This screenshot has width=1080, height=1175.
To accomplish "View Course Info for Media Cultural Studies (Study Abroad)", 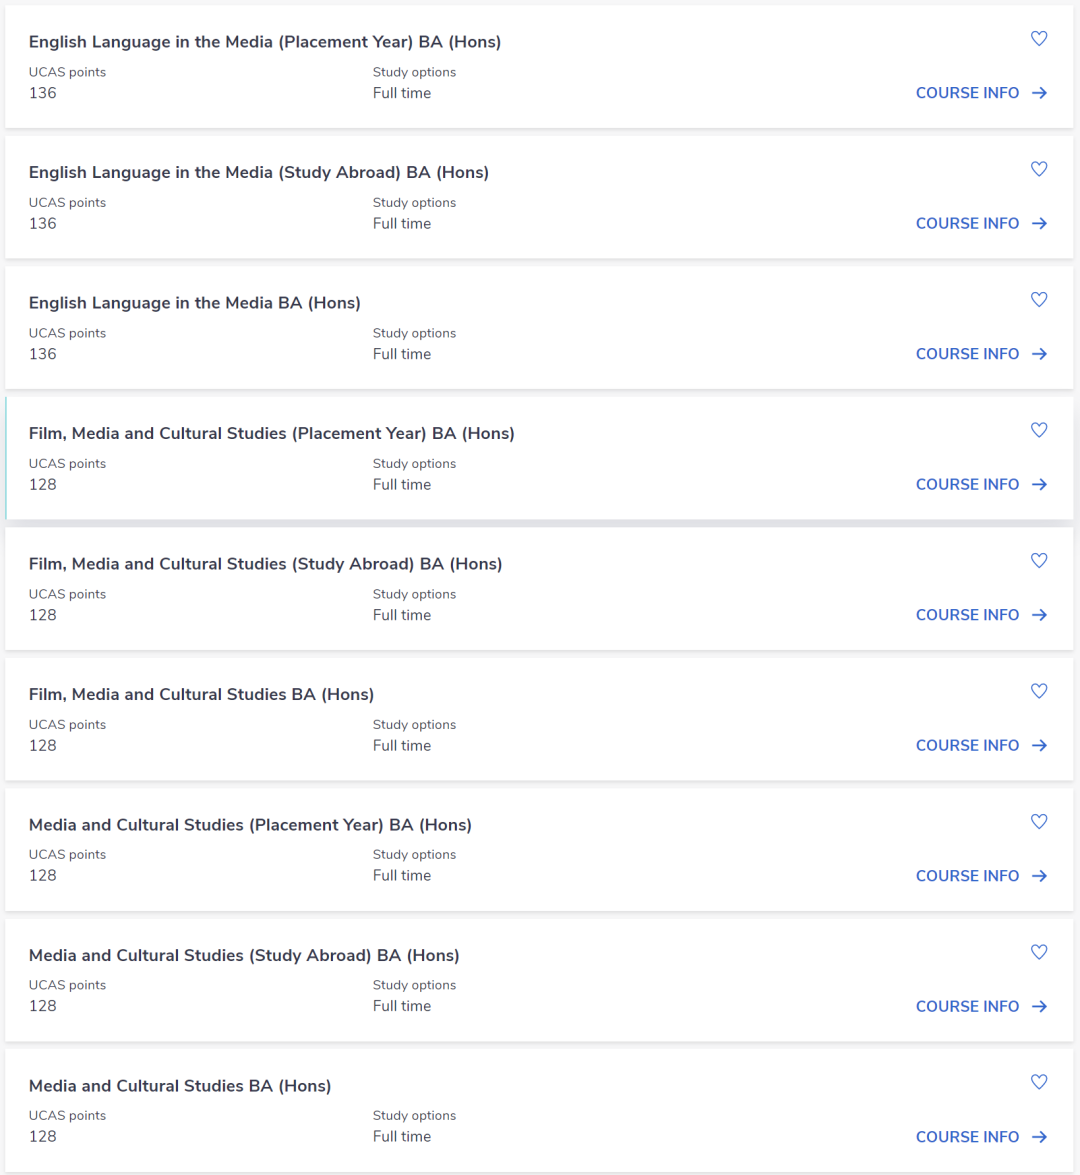I will point(980,1007).
